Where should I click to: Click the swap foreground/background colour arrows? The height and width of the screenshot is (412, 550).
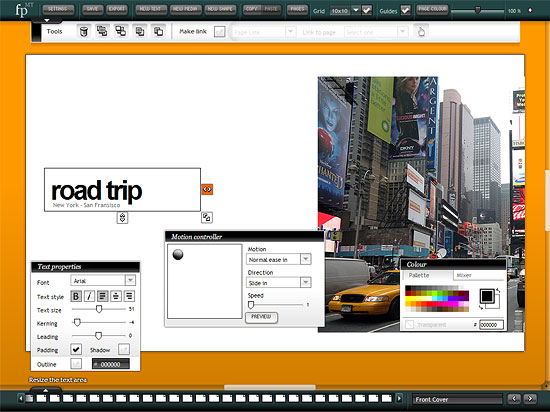498,291
